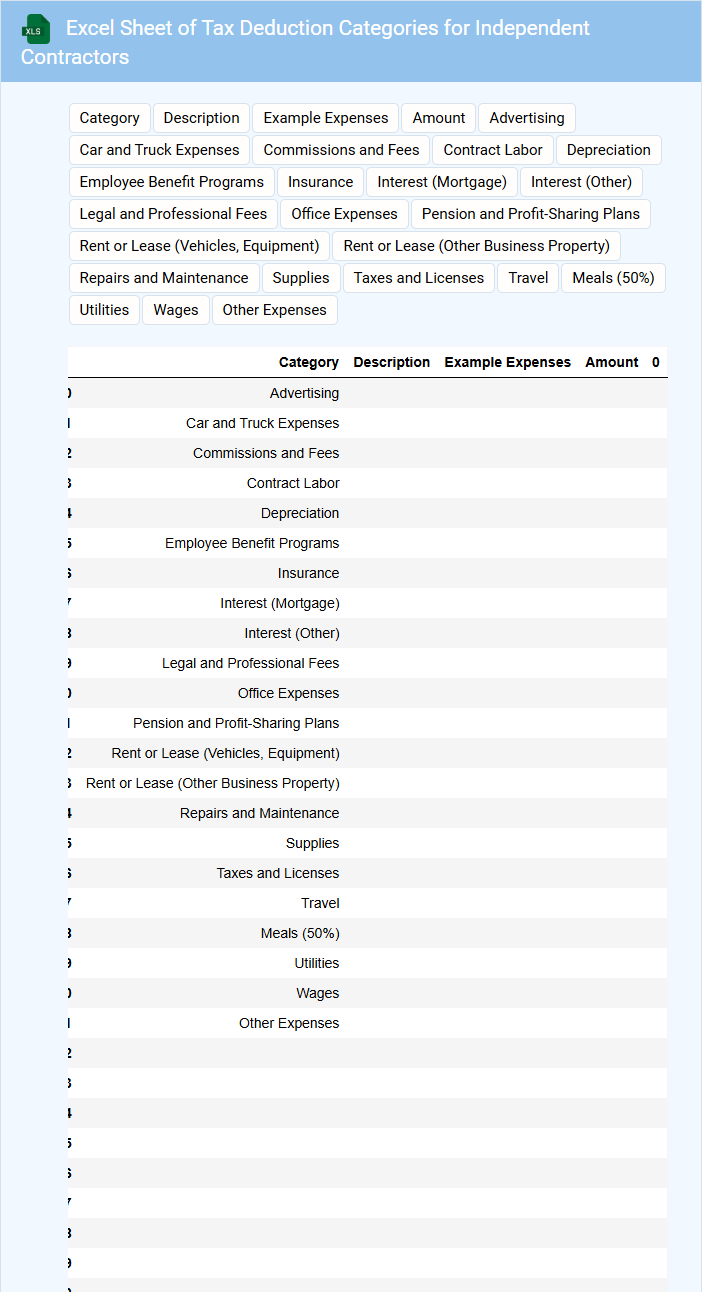702x1292 pixels.
Task: Click the Depreciation table cell
Action: coord(300,513)
